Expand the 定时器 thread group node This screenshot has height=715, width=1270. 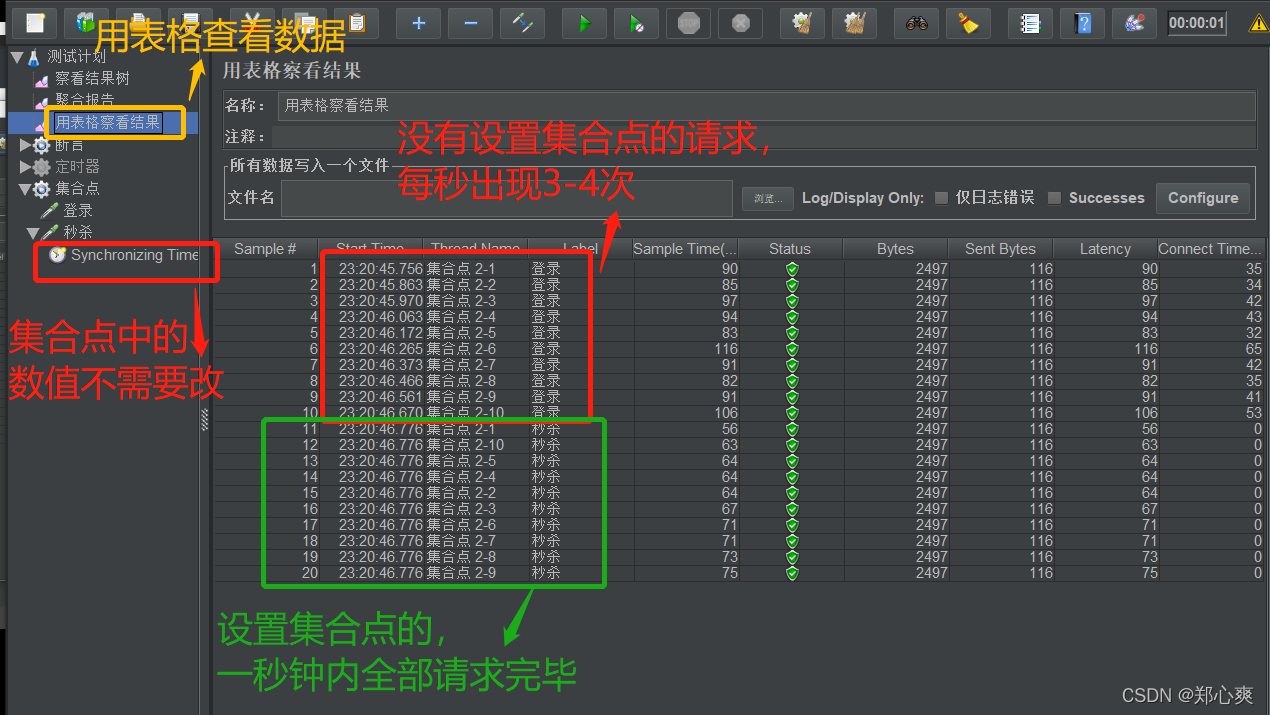click(26, 167)
